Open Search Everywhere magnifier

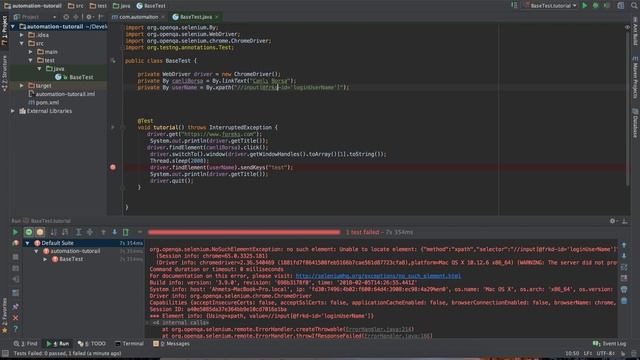634,6
